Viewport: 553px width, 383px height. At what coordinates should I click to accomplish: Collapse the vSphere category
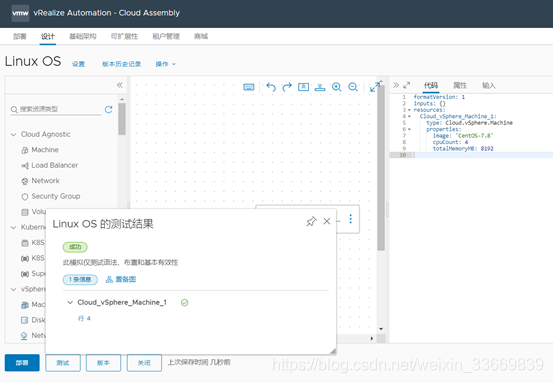click(x=13, y=290)
